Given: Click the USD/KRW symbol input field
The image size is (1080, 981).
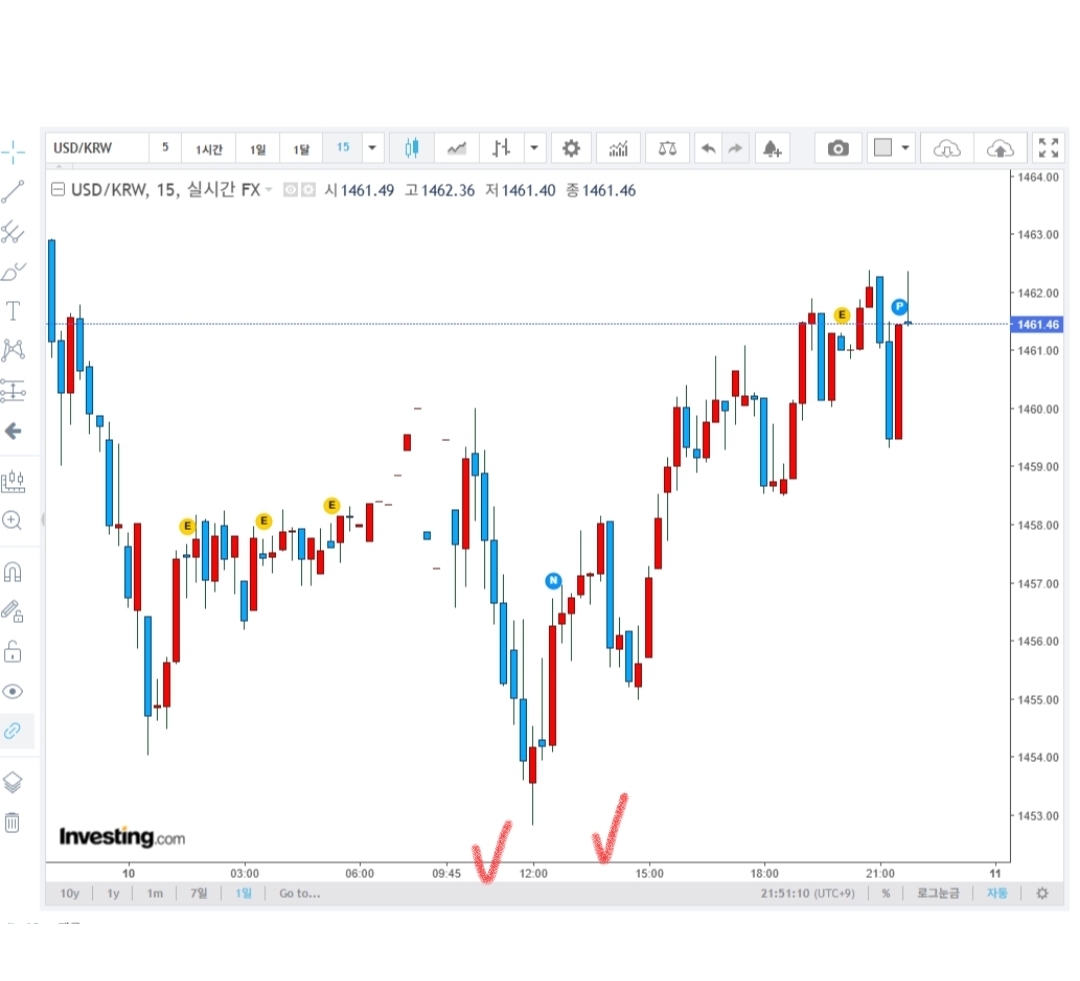Looking at the screenshot, I should [x=96, y=148].
